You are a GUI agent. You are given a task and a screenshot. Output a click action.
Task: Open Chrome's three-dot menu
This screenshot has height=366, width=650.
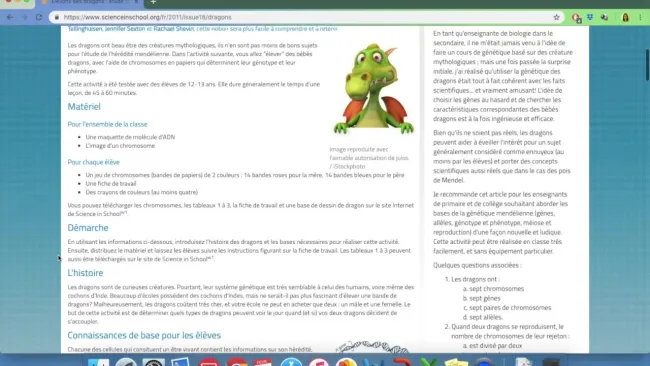pyautogui.click(x=640, y=17)
